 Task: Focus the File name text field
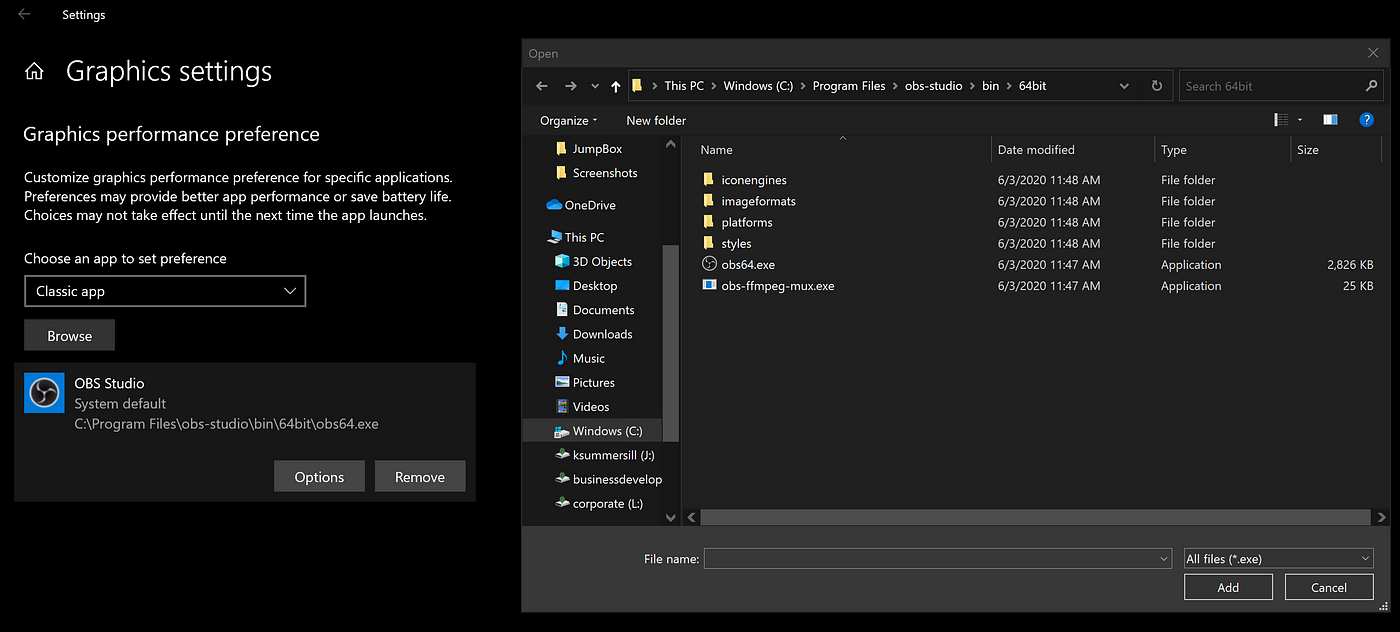click(930, 559)
